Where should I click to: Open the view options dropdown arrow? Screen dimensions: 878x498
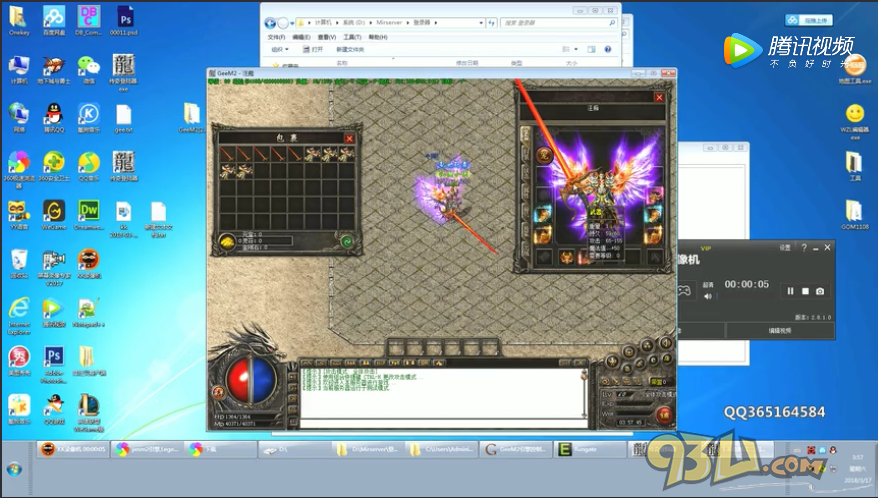[576, 49]
